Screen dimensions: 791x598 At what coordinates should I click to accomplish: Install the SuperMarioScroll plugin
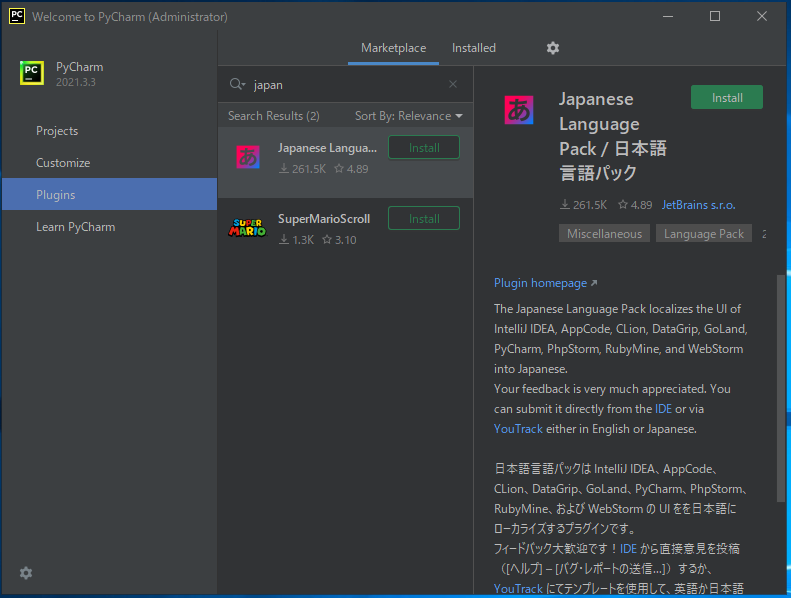pos(424,219)
